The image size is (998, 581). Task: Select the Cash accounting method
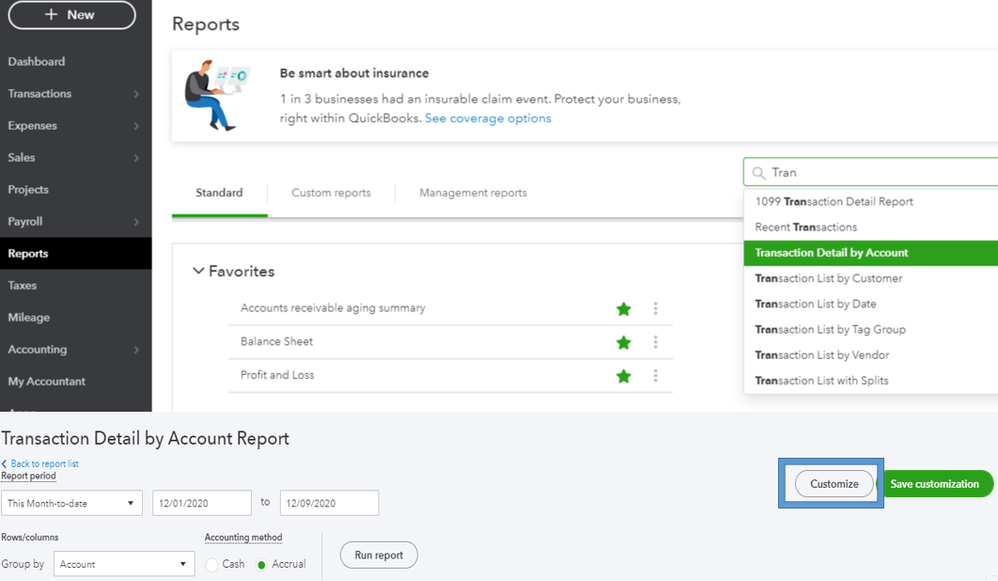[212, 564]
